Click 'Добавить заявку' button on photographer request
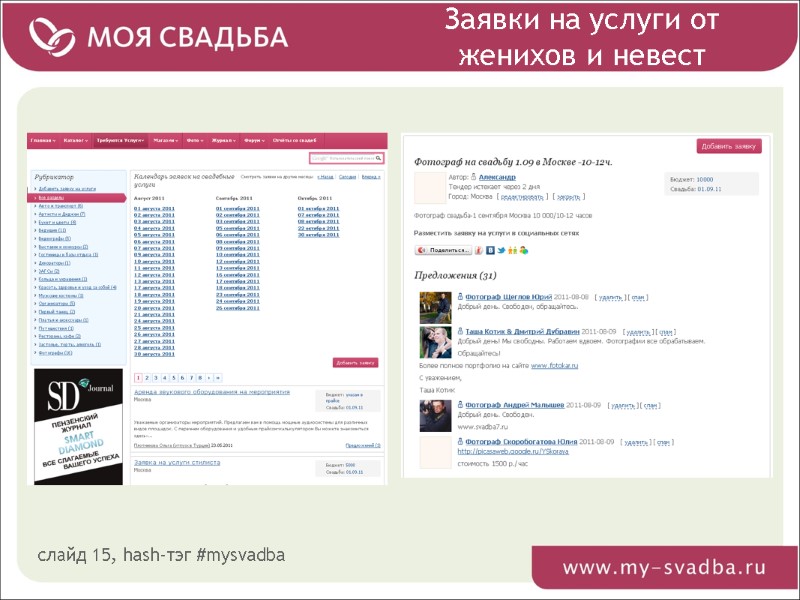This screenshot has height=600, width=800. [x=729, y=146]
